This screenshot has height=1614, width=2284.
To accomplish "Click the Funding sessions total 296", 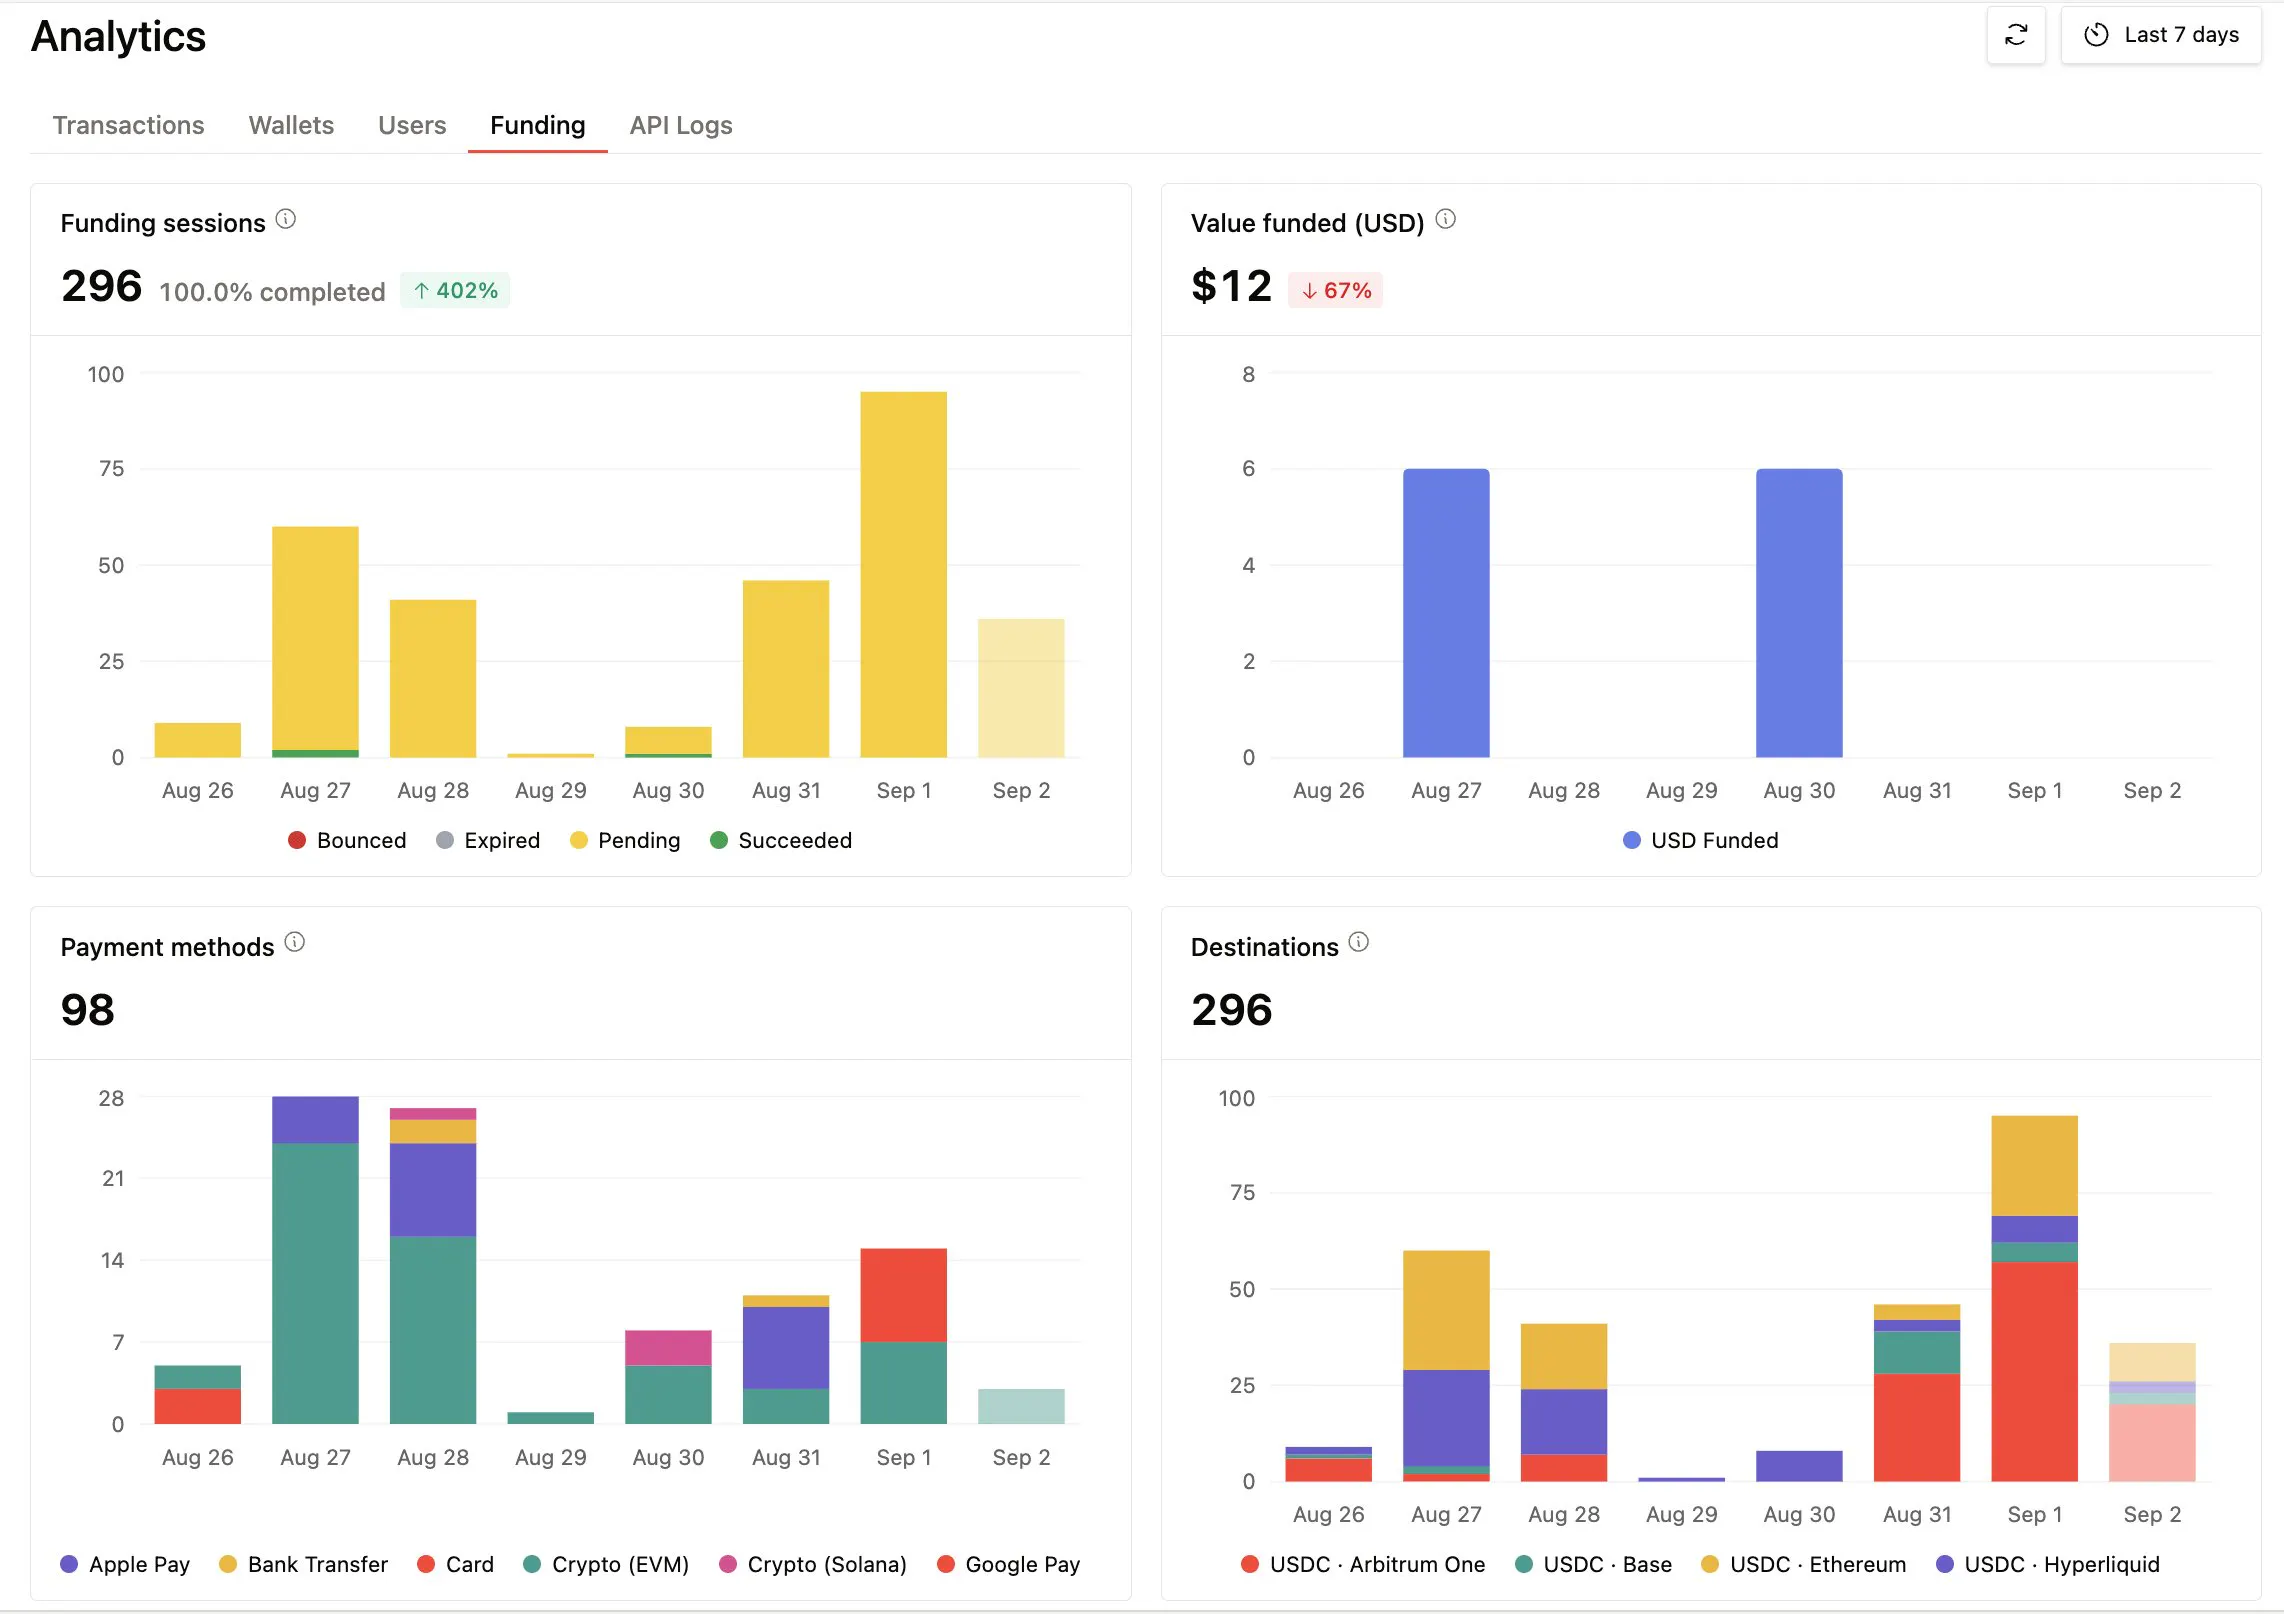I will [x=101, y=286].
